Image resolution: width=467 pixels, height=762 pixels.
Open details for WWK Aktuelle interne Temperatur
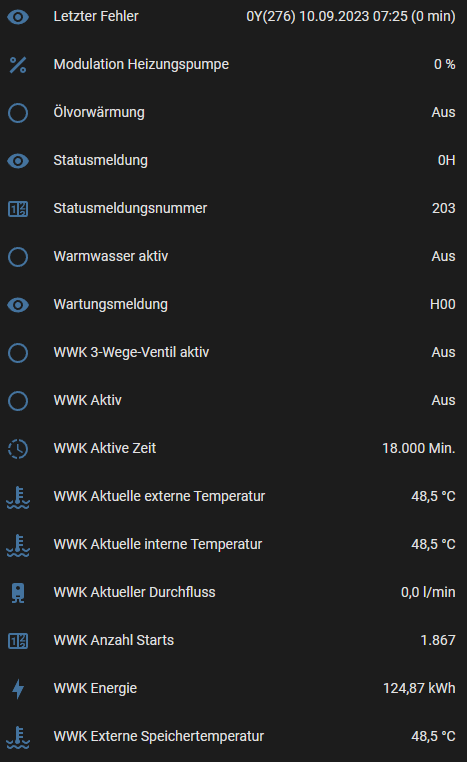[233, 544]
